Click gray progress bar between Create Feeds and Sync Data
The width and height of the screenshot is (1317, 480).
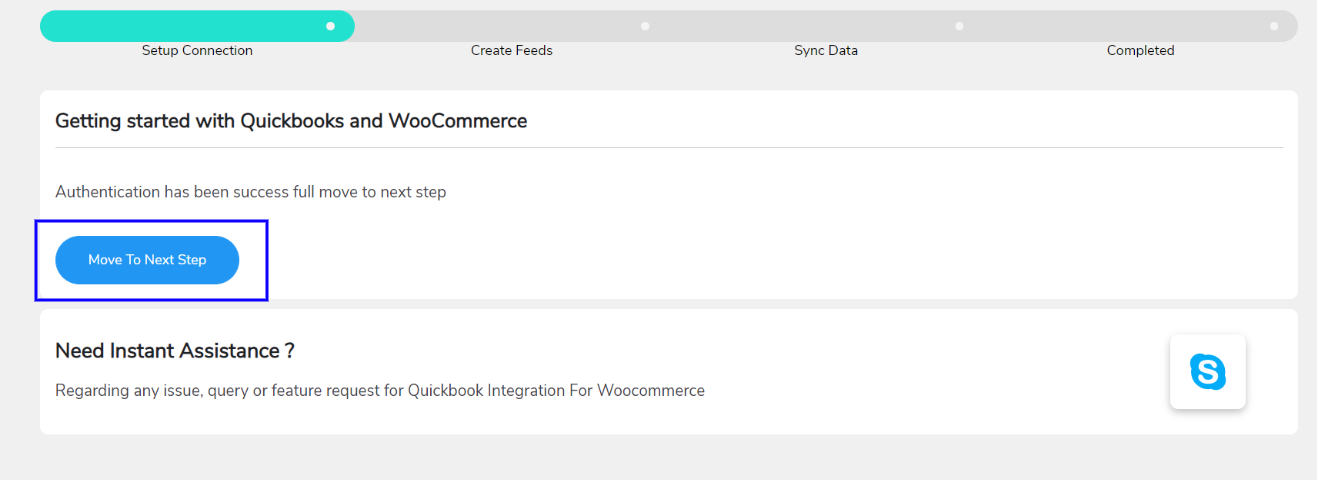click(802, 26)
